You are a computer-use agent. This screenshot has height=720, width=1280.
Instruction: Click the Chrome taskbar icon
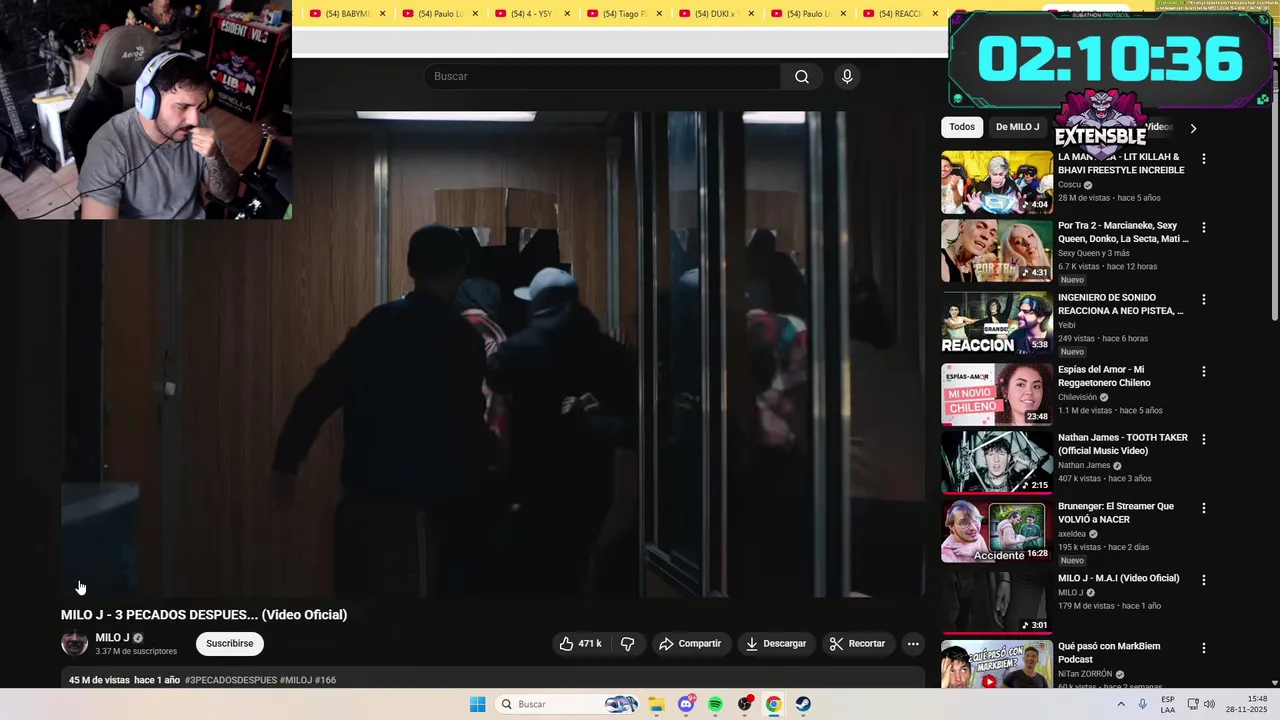tap(774, 704)
